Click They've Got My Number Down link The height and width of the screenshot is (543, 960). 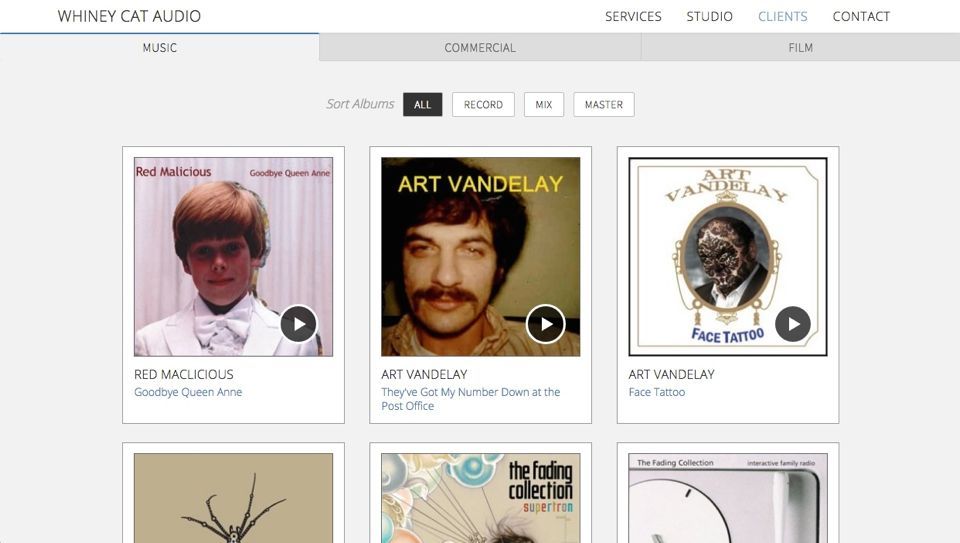(470, 392)
